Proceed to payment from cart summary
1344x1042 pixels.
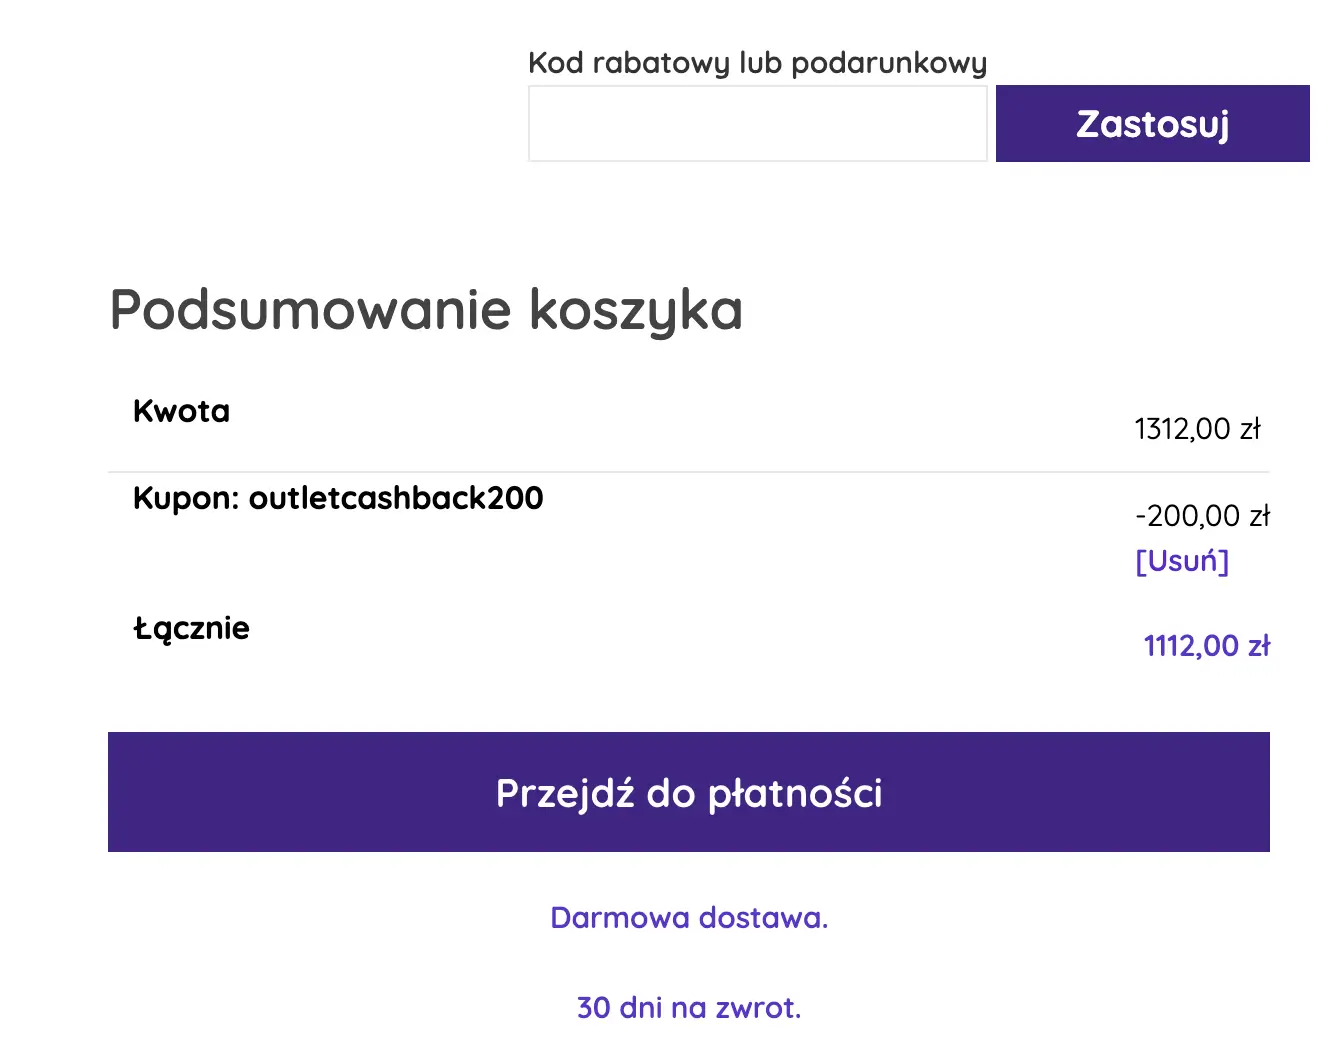pos(688,792)
